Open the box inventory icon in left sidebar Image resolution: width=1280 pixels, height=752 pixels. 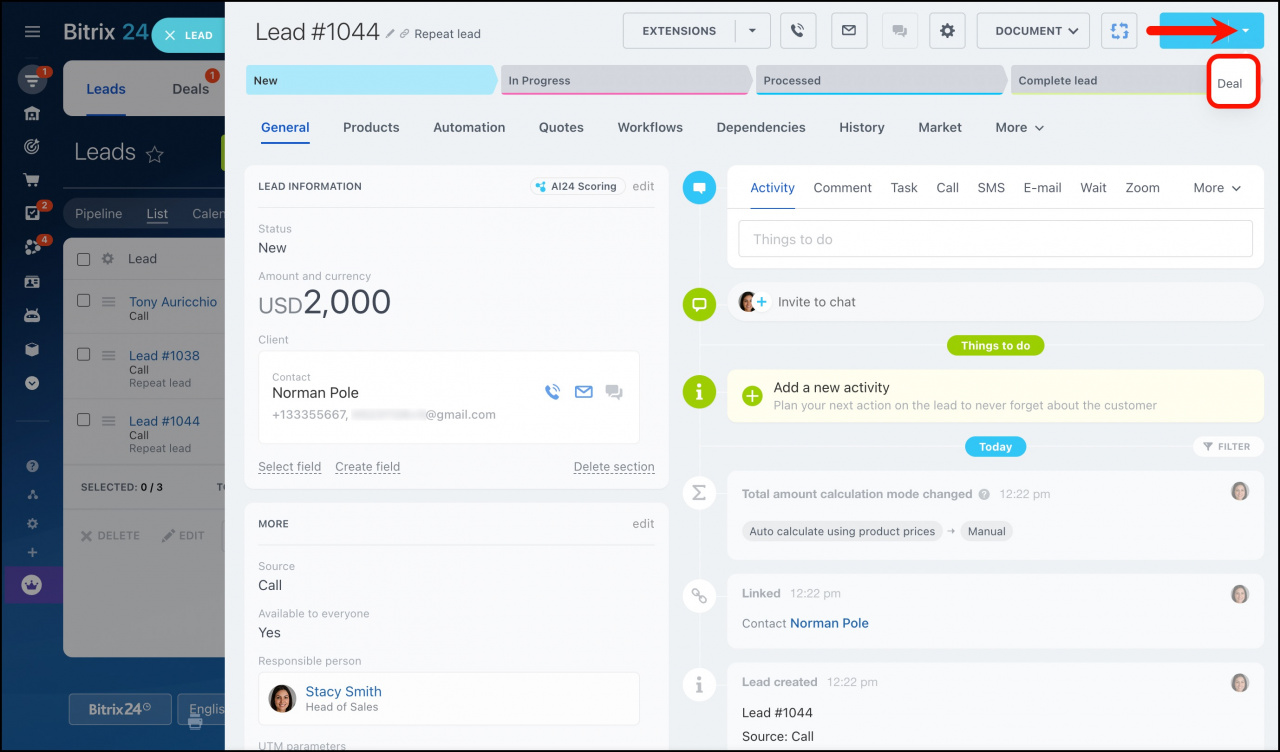pos(32,349)
